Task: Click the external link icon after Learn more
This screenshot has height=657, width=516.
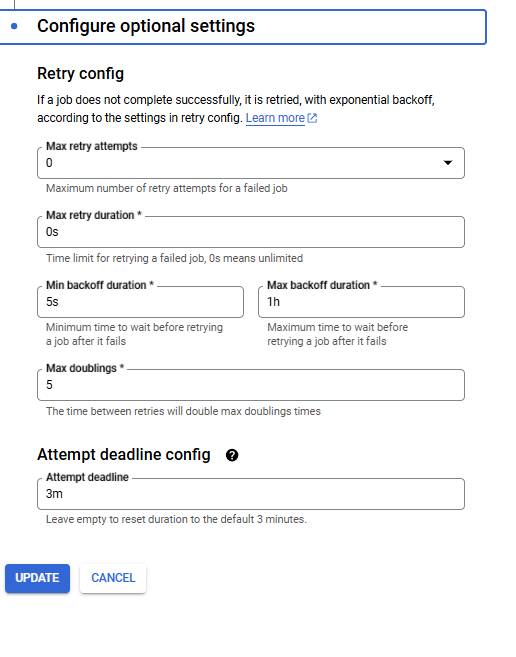Action: click(x=312, y=118)
